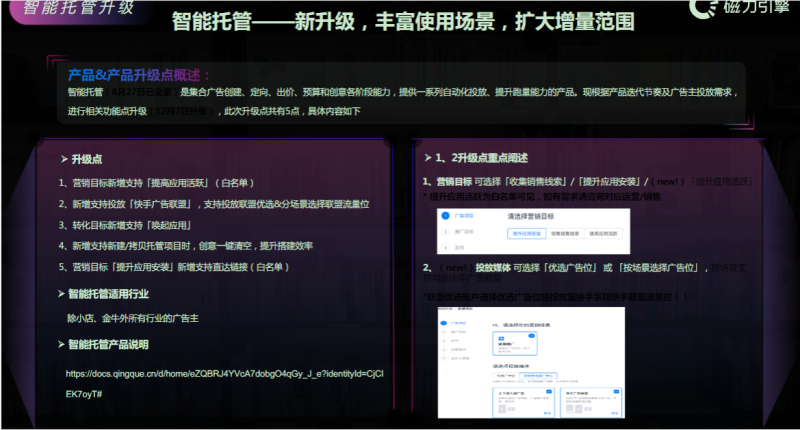Click upgrade point 2 about 快手广告联盟

[214, 204]
